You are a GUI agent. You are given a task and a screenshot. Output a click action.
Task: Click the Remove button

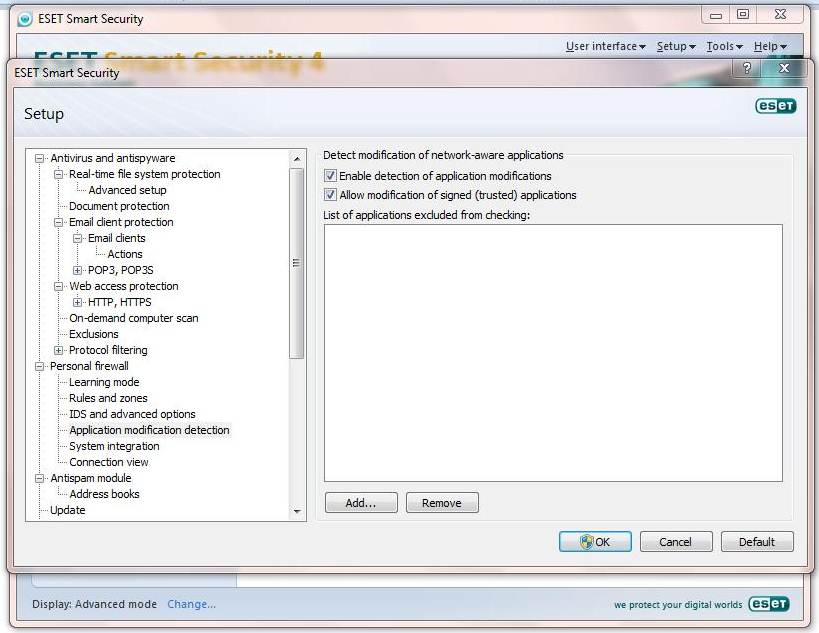coord(442,502)
